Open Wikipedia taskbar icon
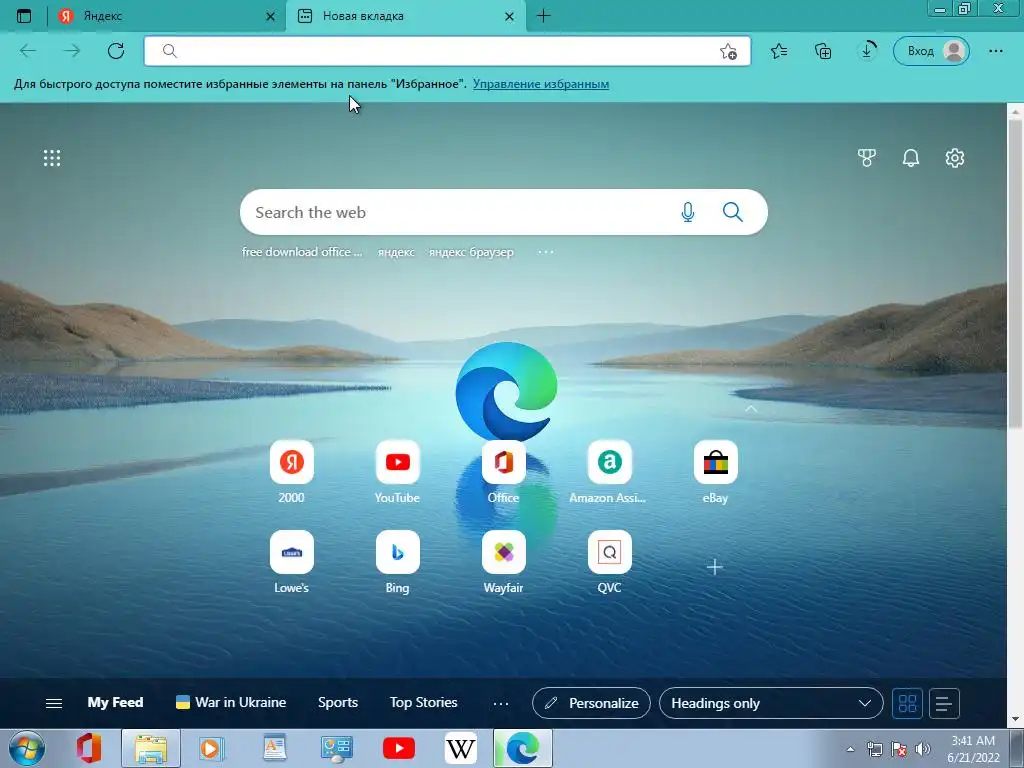Viewport: 1024px width, 768px height. [460, 748]
